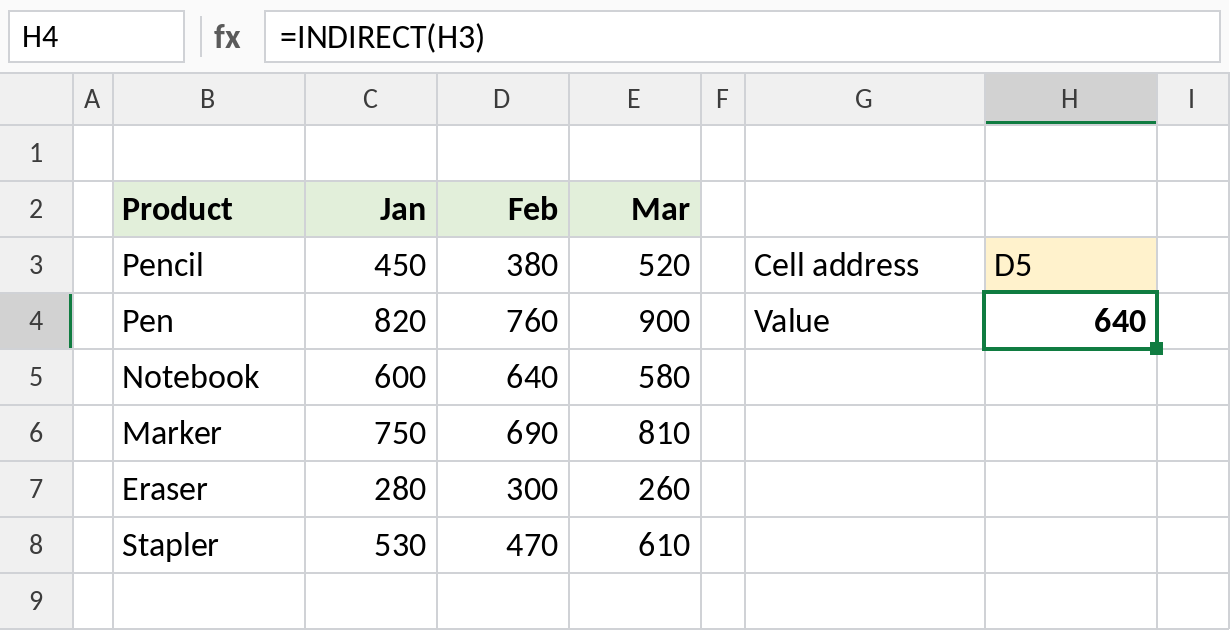Click Pen's Jan value 820

coord(371,321)
